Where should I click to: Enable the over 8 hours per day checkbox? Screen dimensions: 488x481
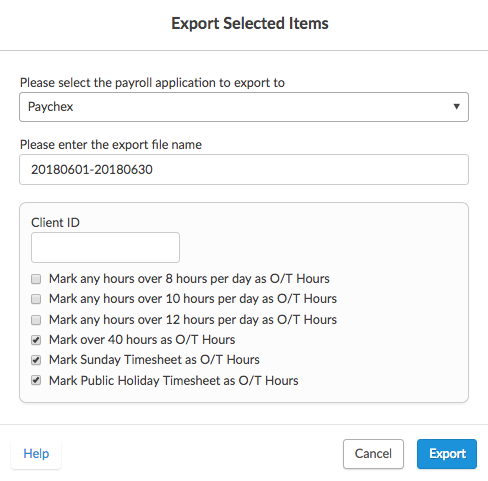(x=36, y=279)
